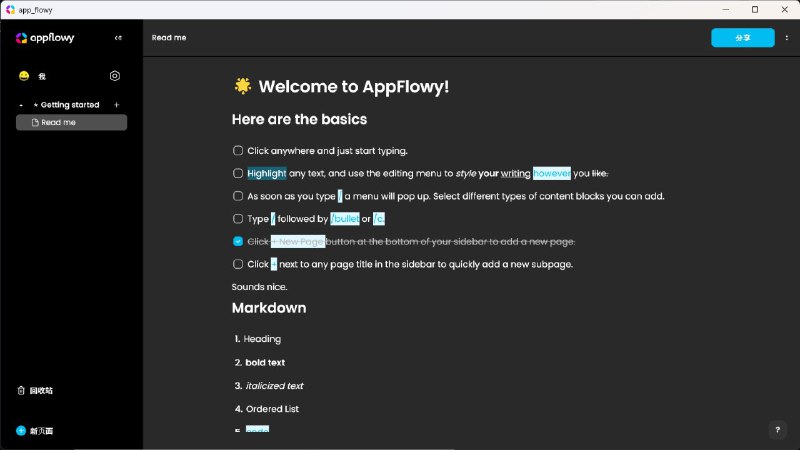This screenshot has width=800, height=450.
Task: Open the three-dot more options menu
Action: pyautogui.click(x=787, y=38)
